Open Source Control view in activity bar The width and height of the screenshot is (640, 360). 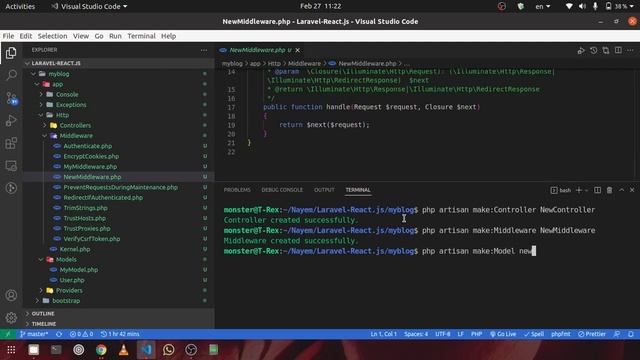(x=11, y=98)
